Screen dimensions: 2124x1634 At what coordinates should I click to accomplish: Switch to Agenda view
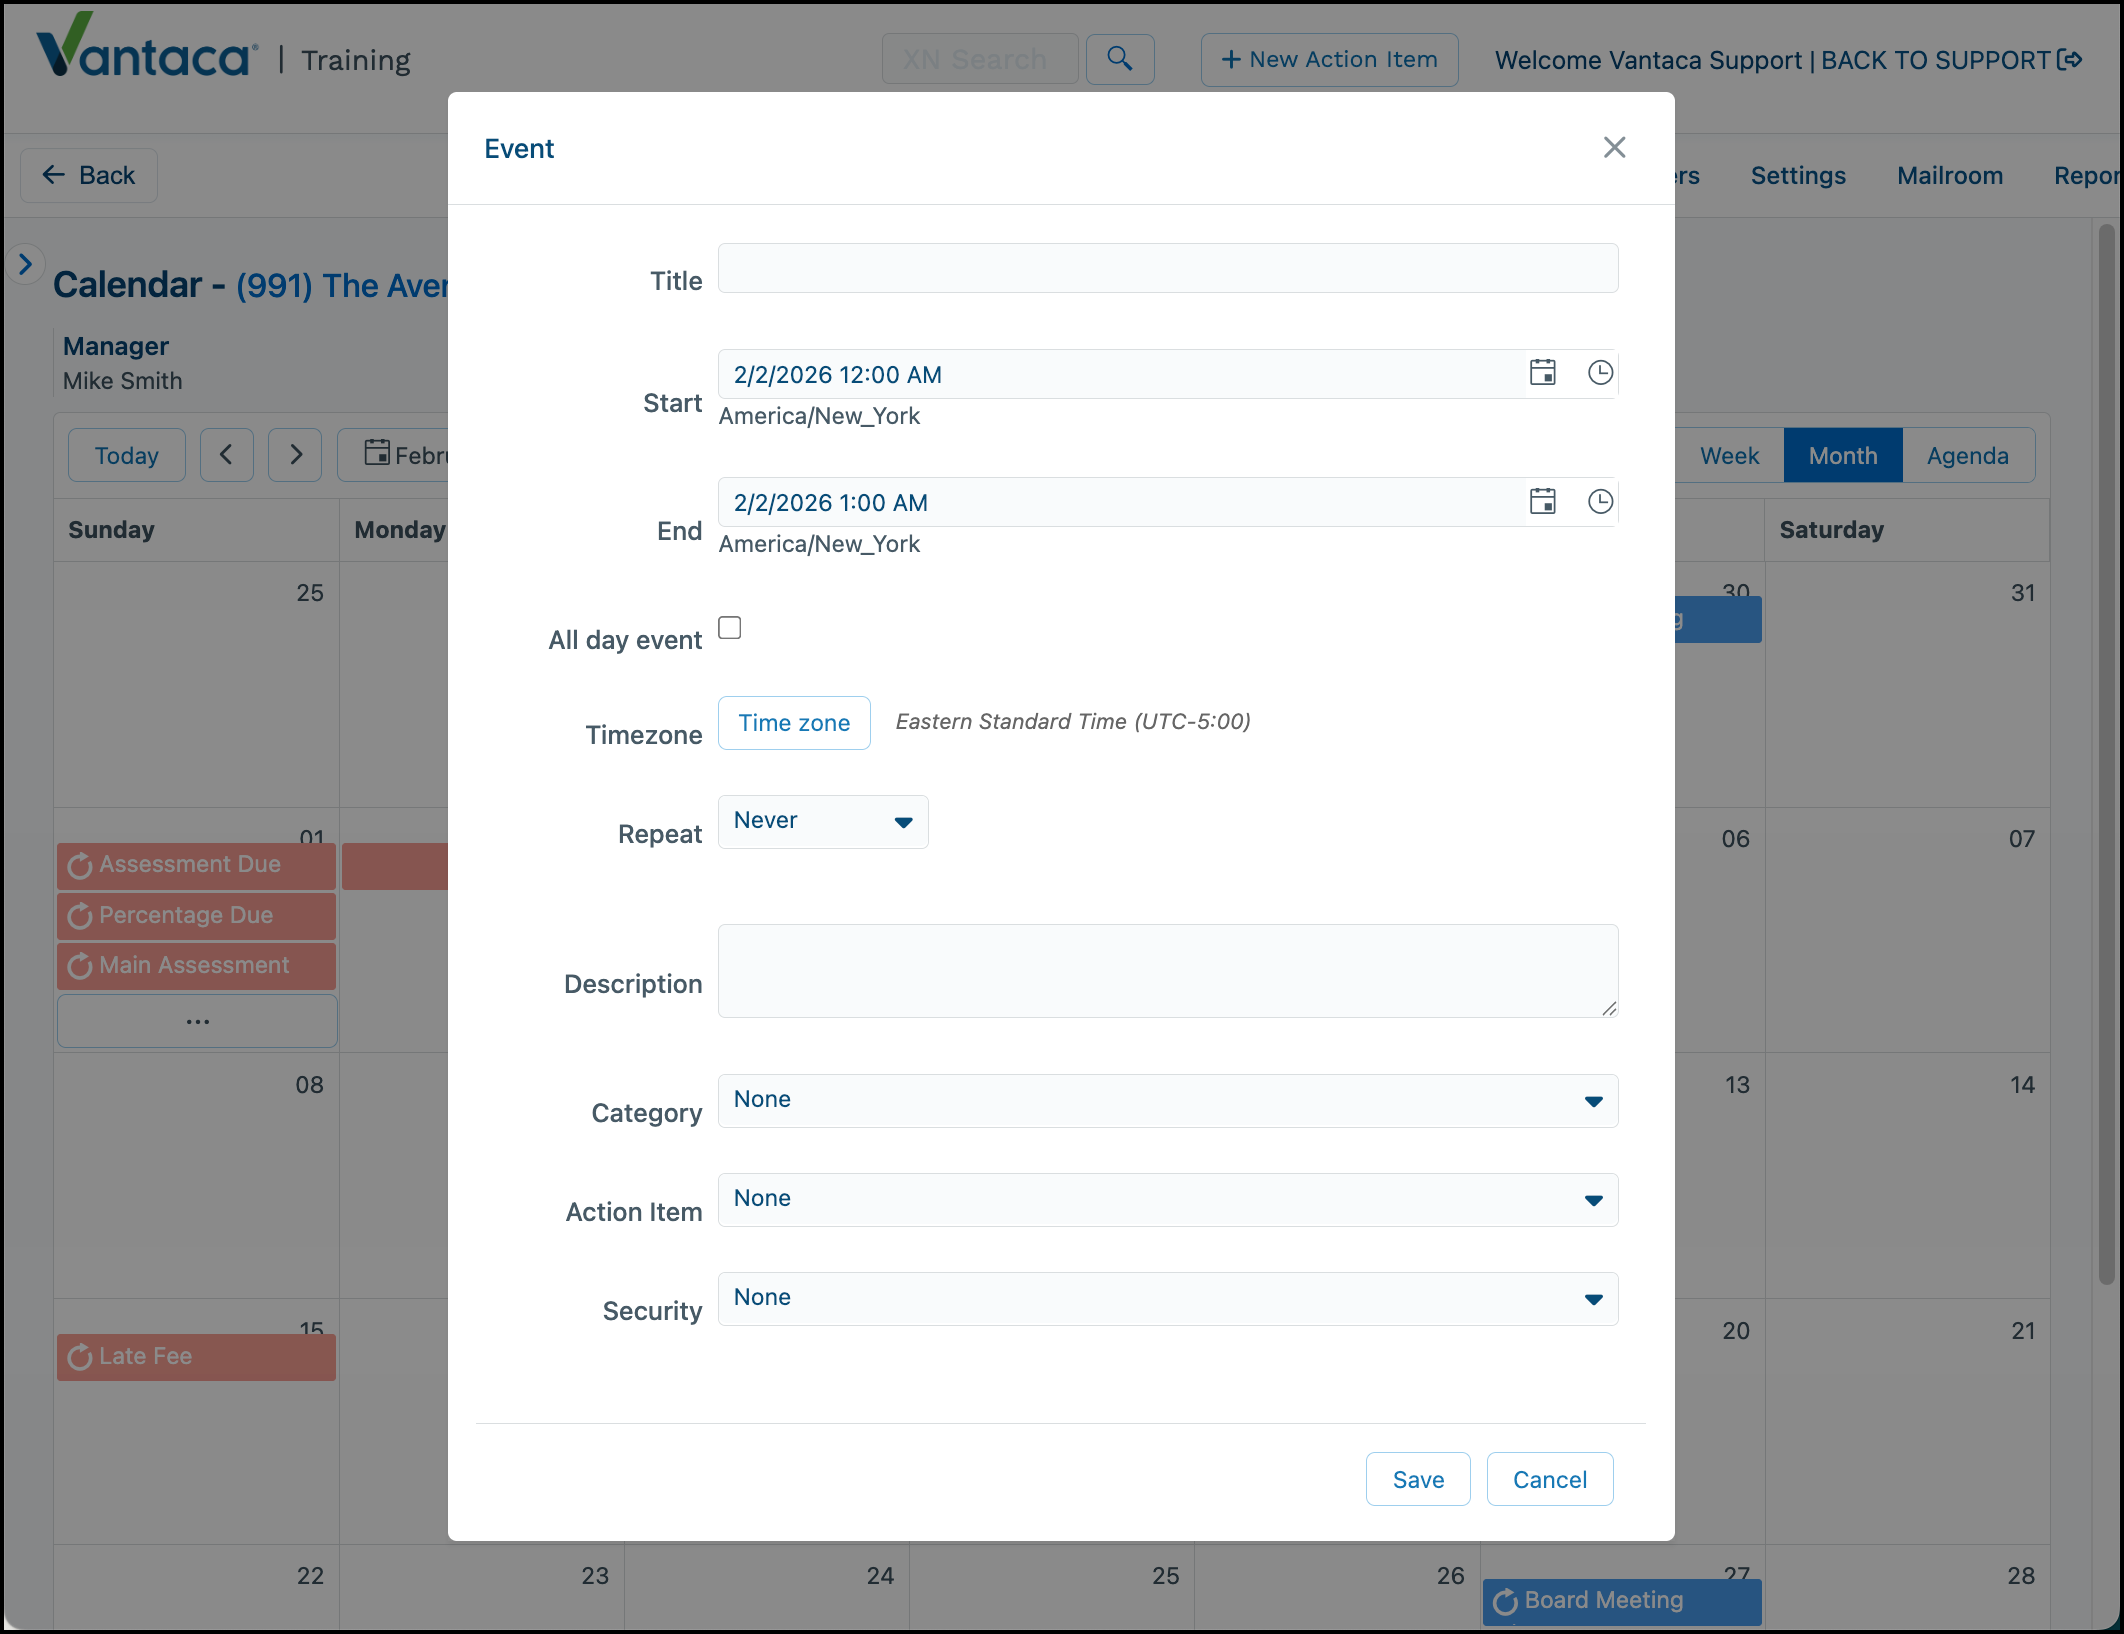(1968, 455)
